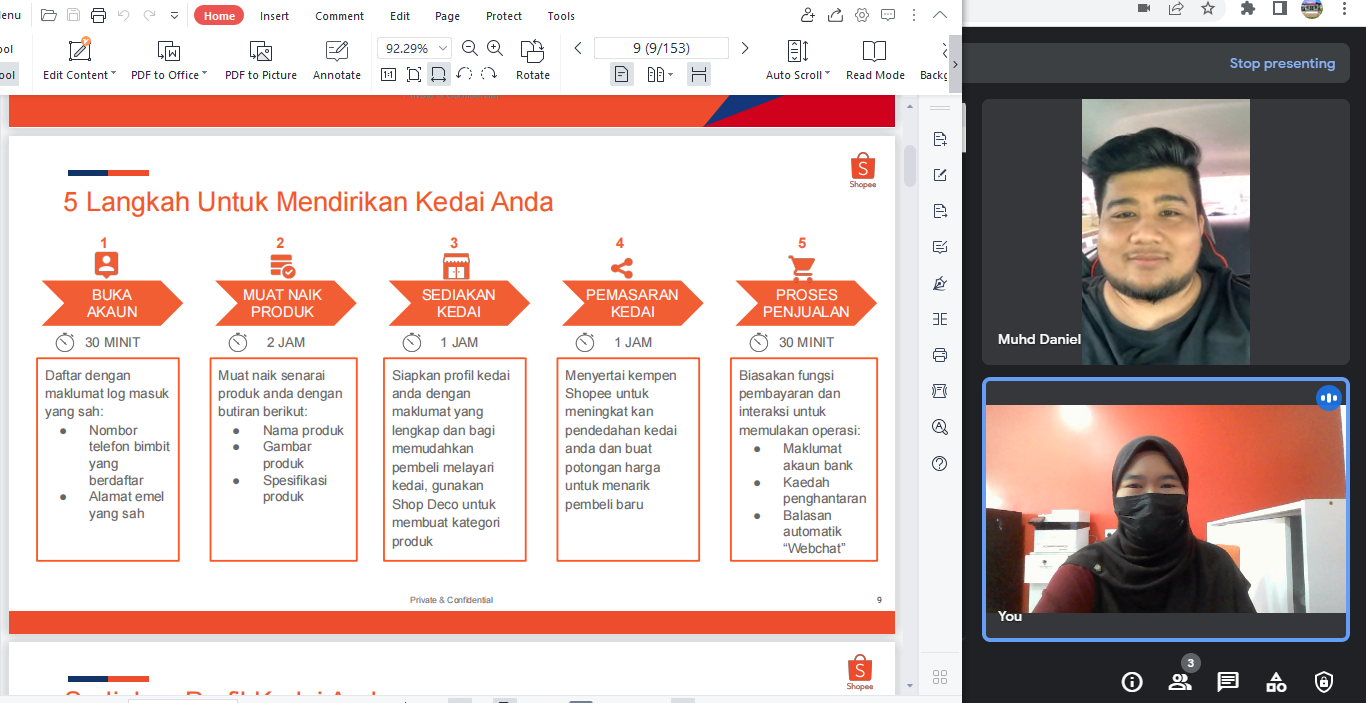Open the Protect tab
This screenshot has height=703, width=1366.
pos(504,16)
